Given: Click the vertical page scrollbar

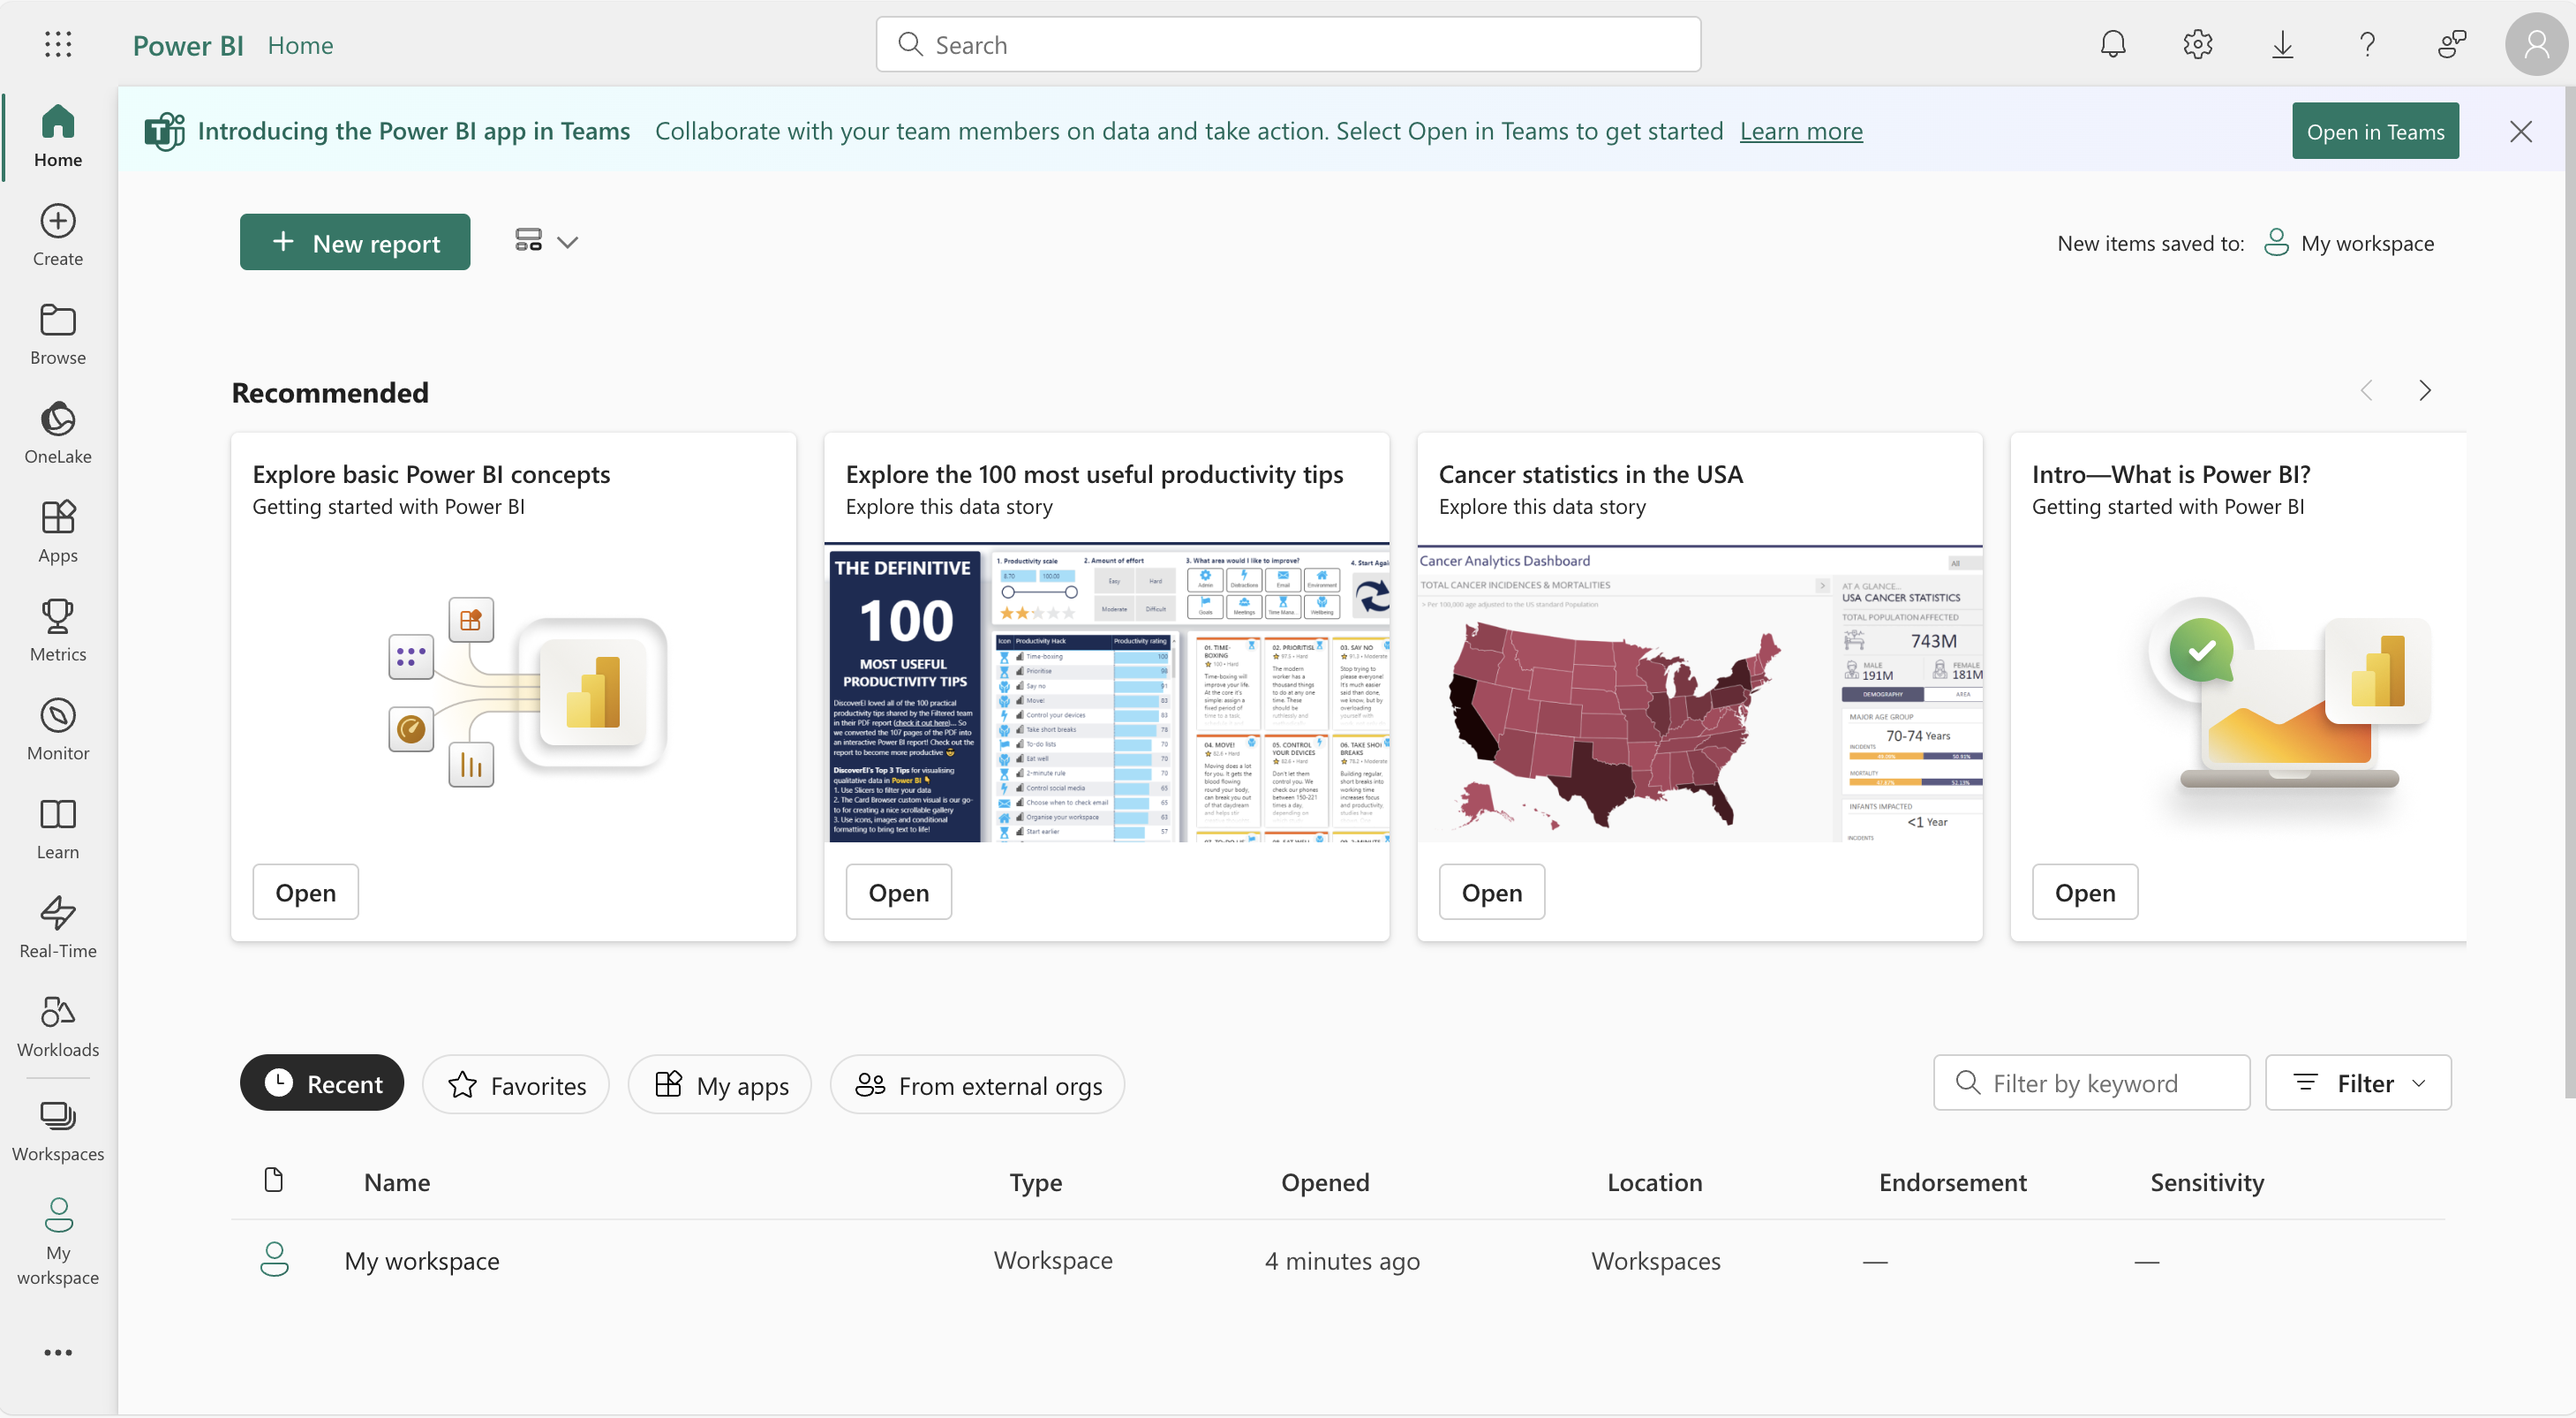Looking at the screenshot, I should tap(2569, 592).
